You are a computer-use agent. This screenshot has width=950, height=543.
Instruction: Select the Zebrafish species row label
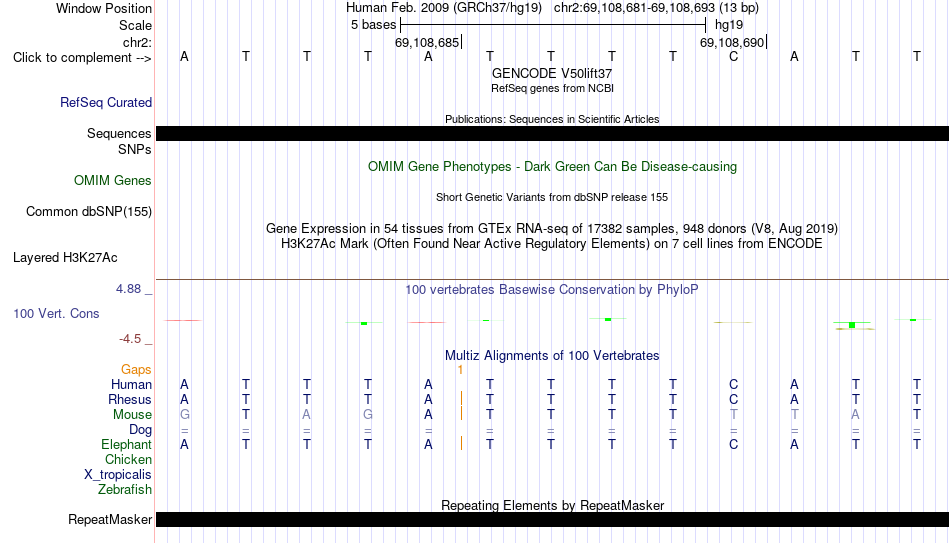[125, 489]
